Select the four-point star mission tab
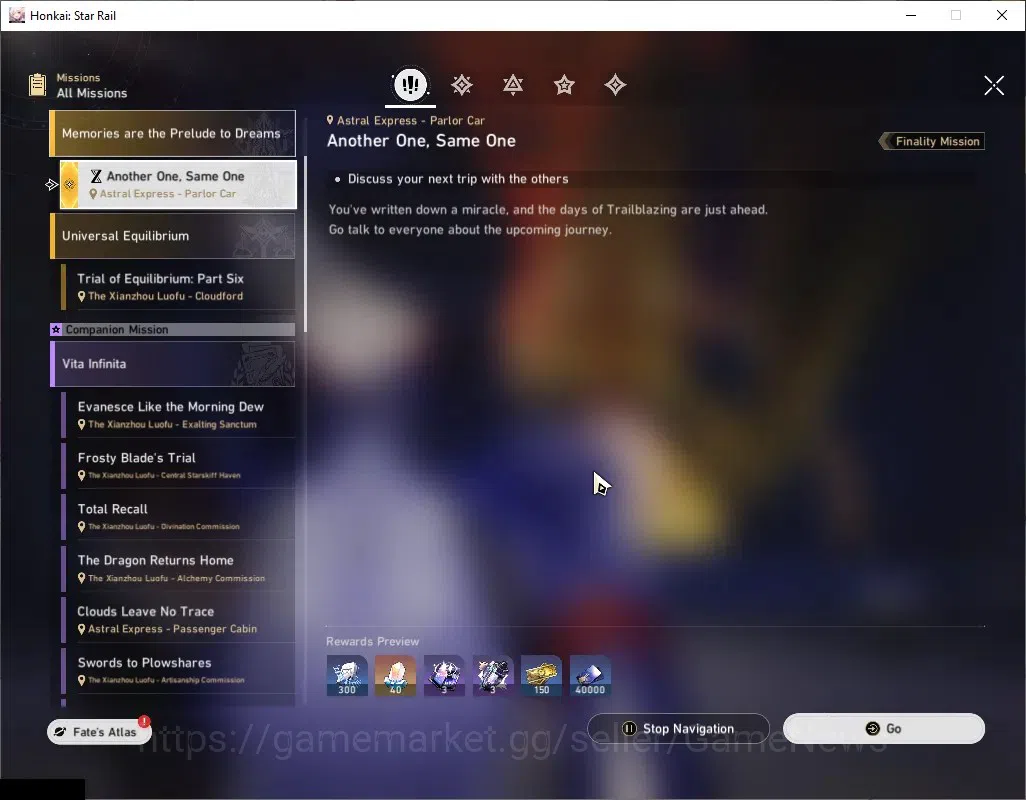 coord(615,85)
